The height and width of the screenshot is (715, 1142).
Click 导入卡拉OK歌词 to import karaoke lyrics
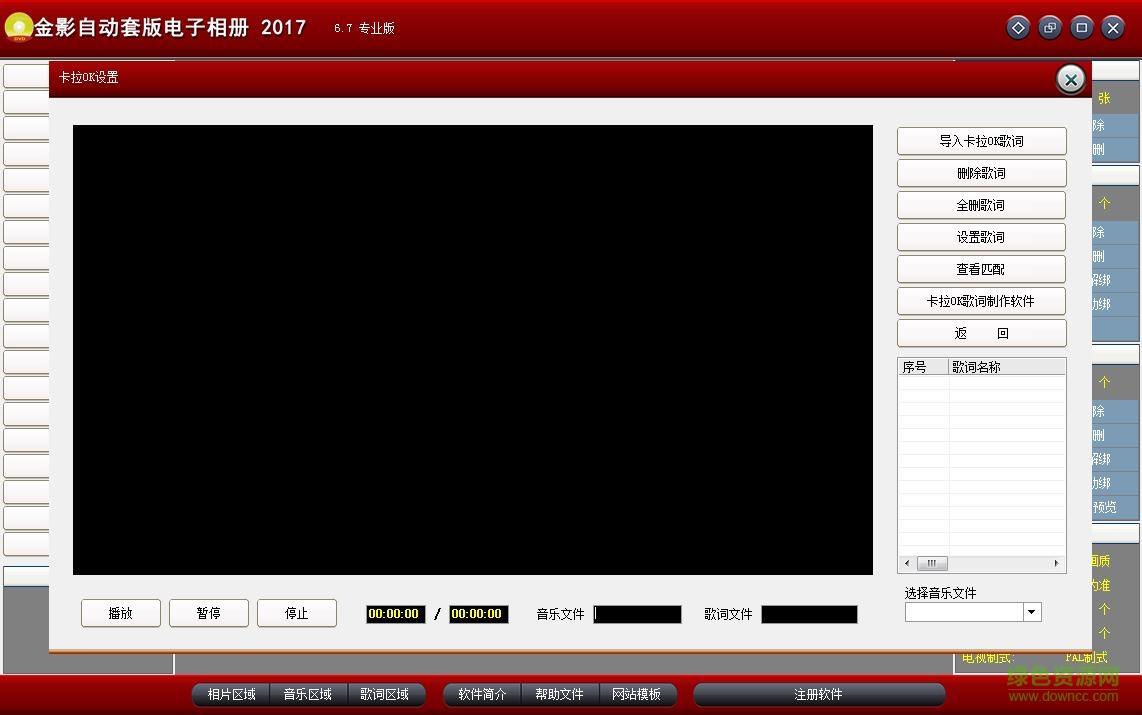pyautogui.click(x=981, y=140)
